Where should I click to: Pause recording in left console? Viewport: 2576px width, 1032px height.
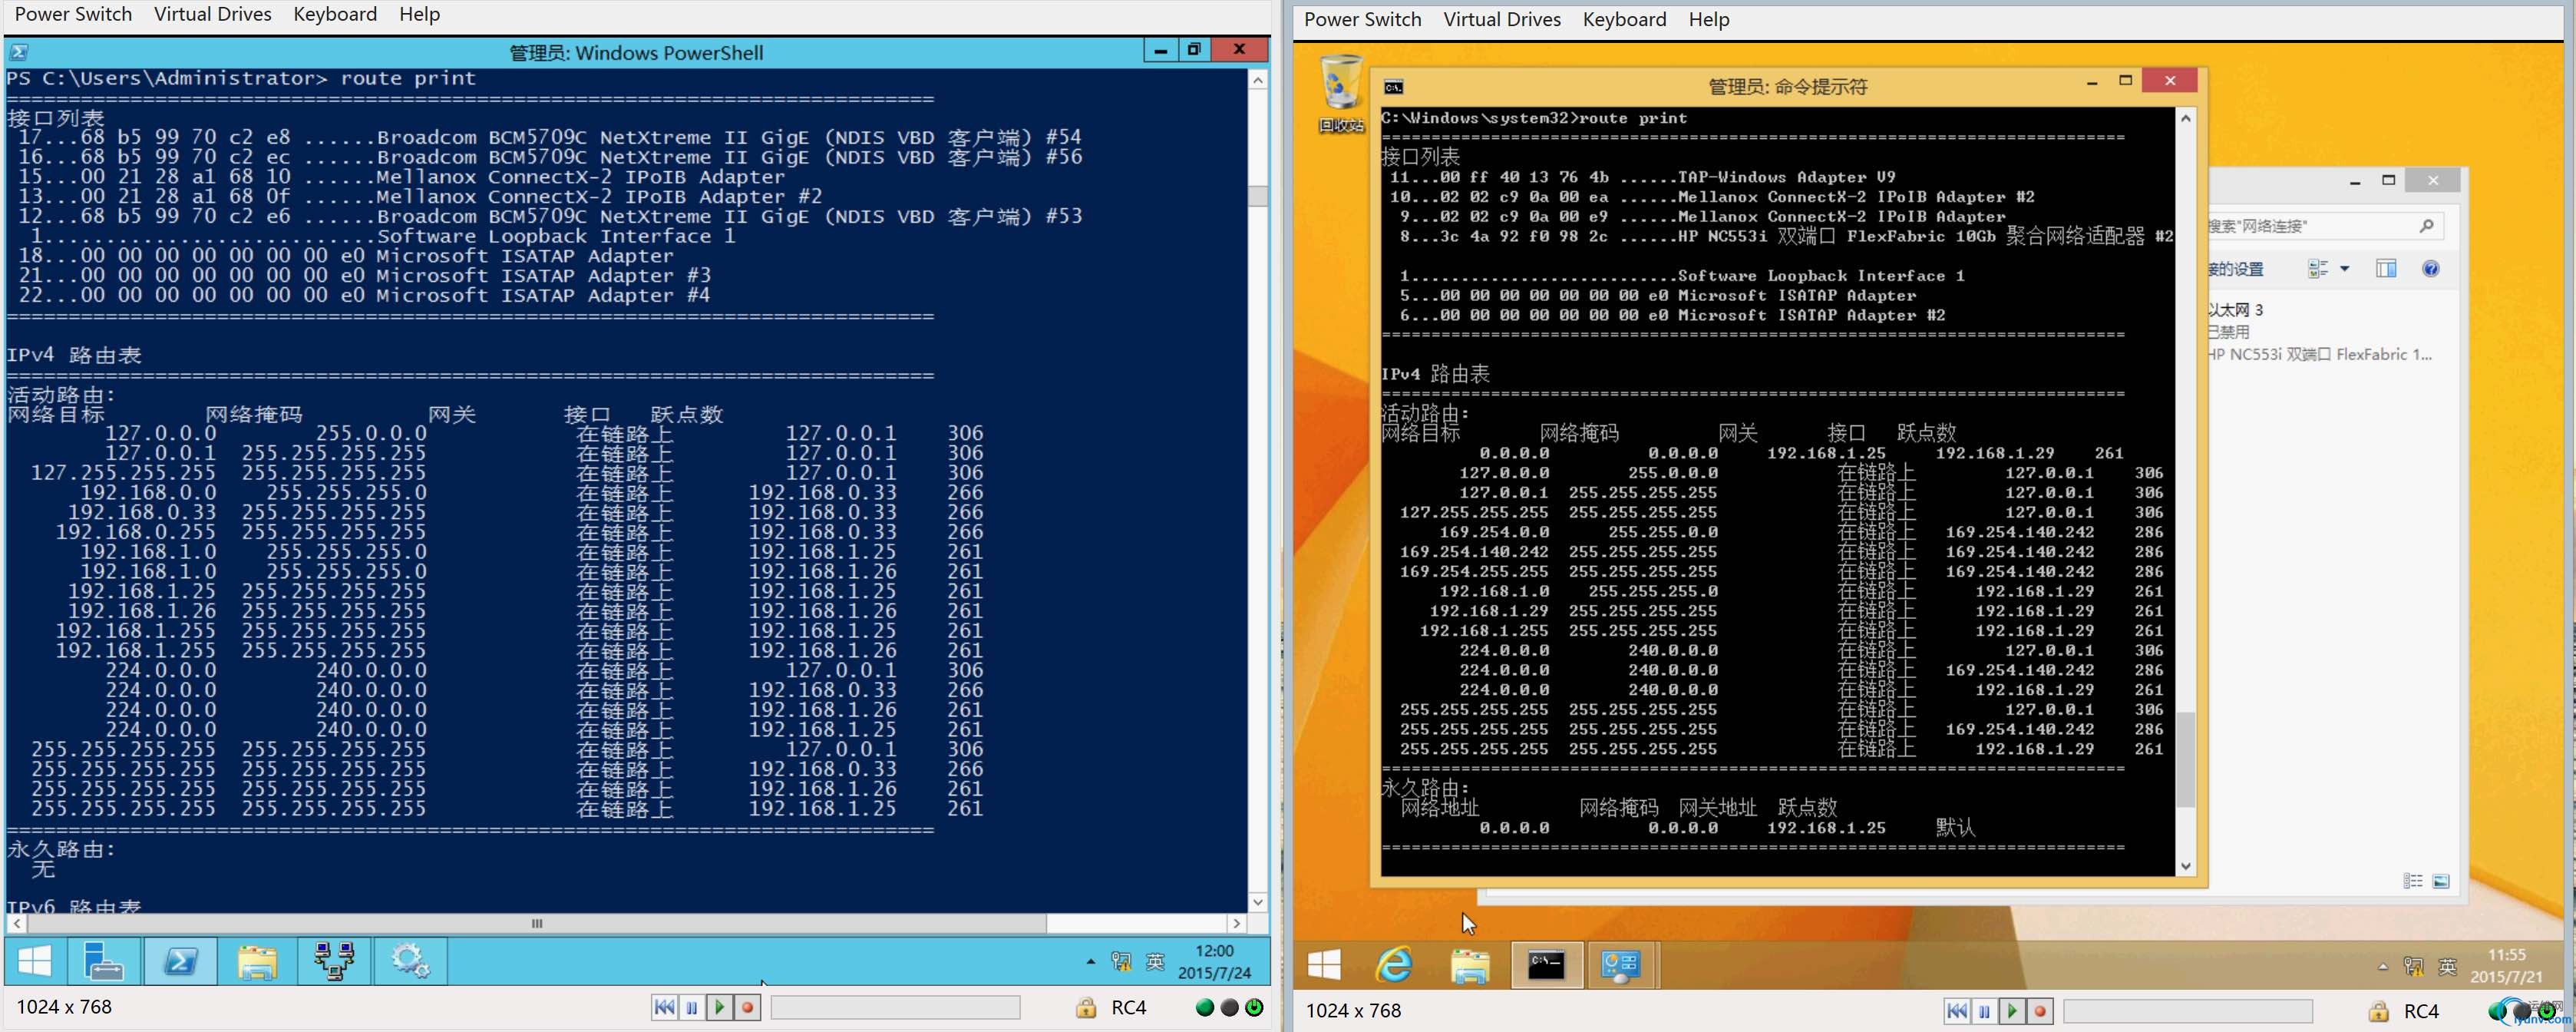(x=692, y=1008)
